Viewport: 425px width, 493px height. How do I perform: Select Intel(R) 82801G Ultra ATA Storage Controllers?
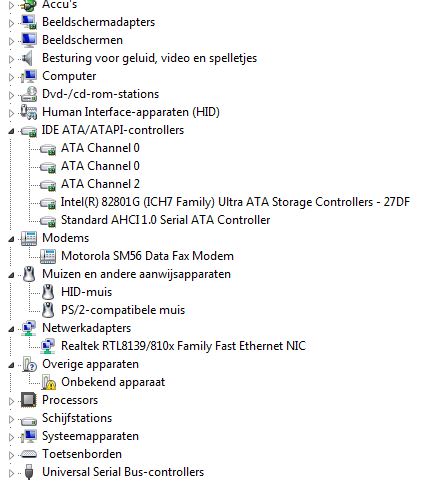pyautogui.click(x=235, y=202)
